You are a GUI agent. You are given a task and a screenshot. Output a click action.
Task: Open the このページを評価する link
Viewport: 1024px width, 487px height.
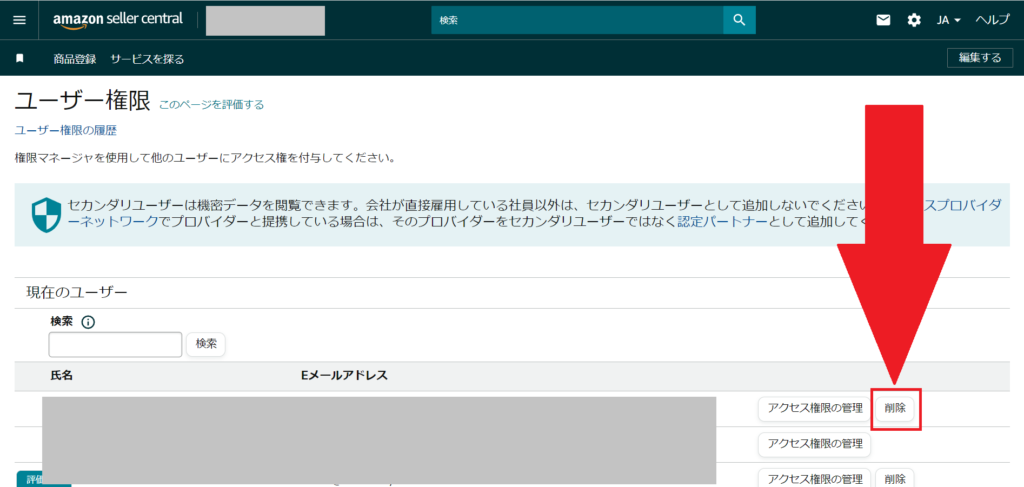coord(212,104)
